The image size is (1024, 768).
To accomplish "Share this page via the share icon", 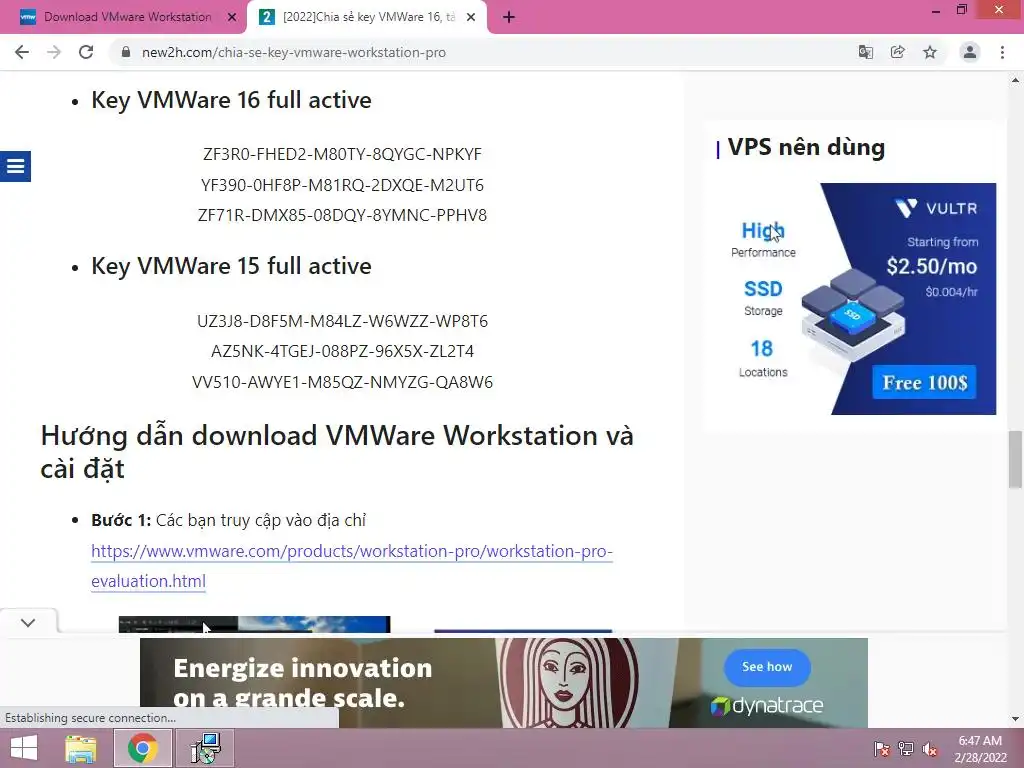I will click(898, 52).
